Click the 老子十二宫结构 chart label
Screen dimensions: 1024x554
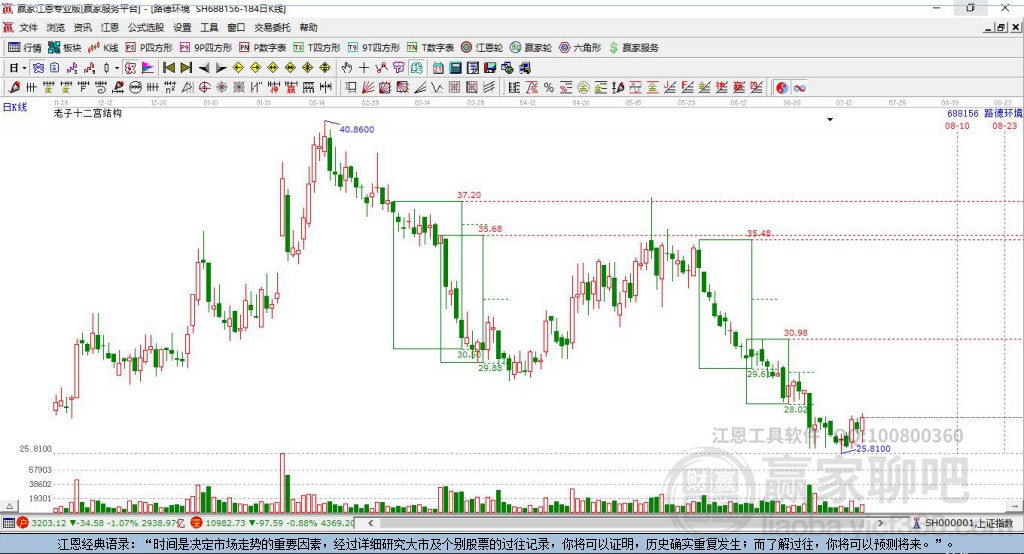88,113
